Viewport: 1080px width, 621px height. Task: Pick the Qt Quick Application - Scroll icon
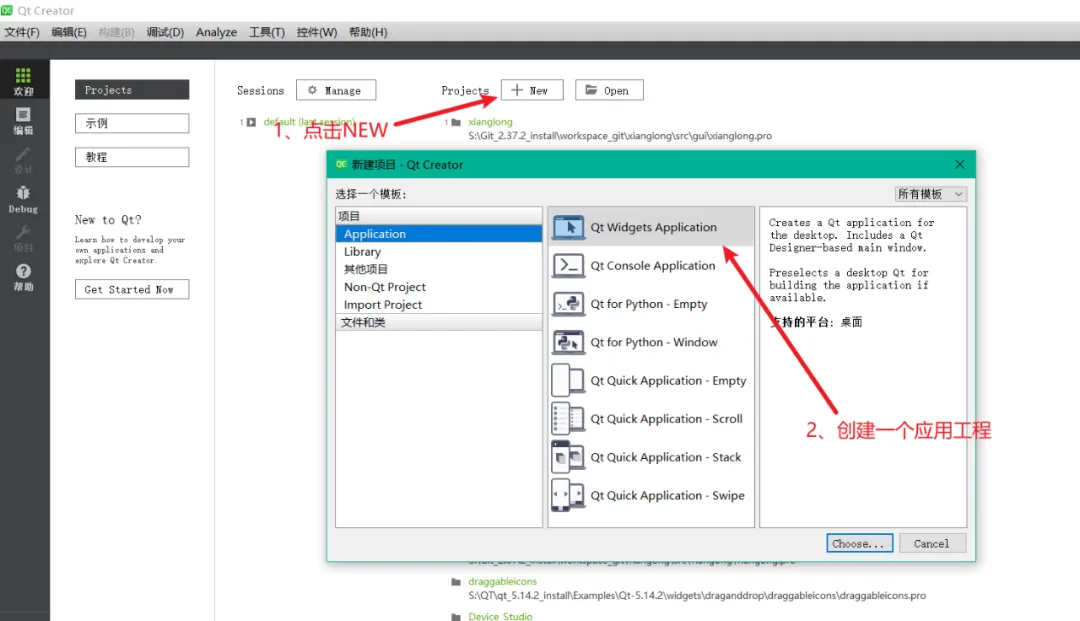568,419
